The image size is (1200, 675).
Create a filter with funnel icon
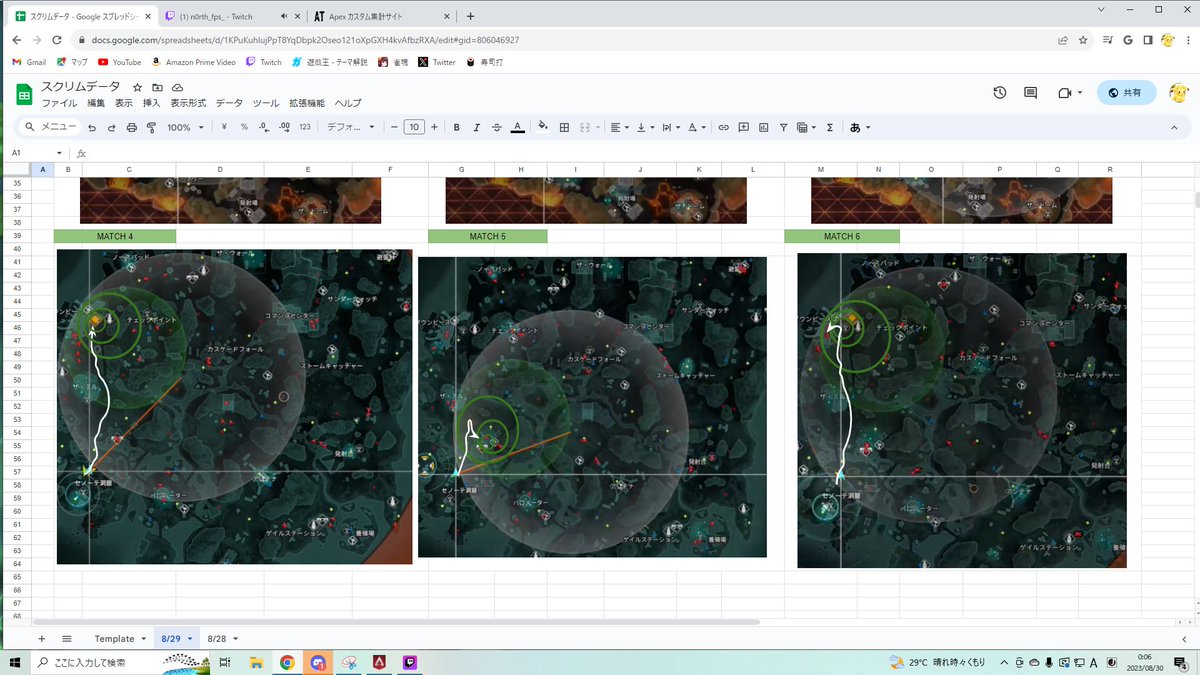pyautogui.click(x=784, y=127)
